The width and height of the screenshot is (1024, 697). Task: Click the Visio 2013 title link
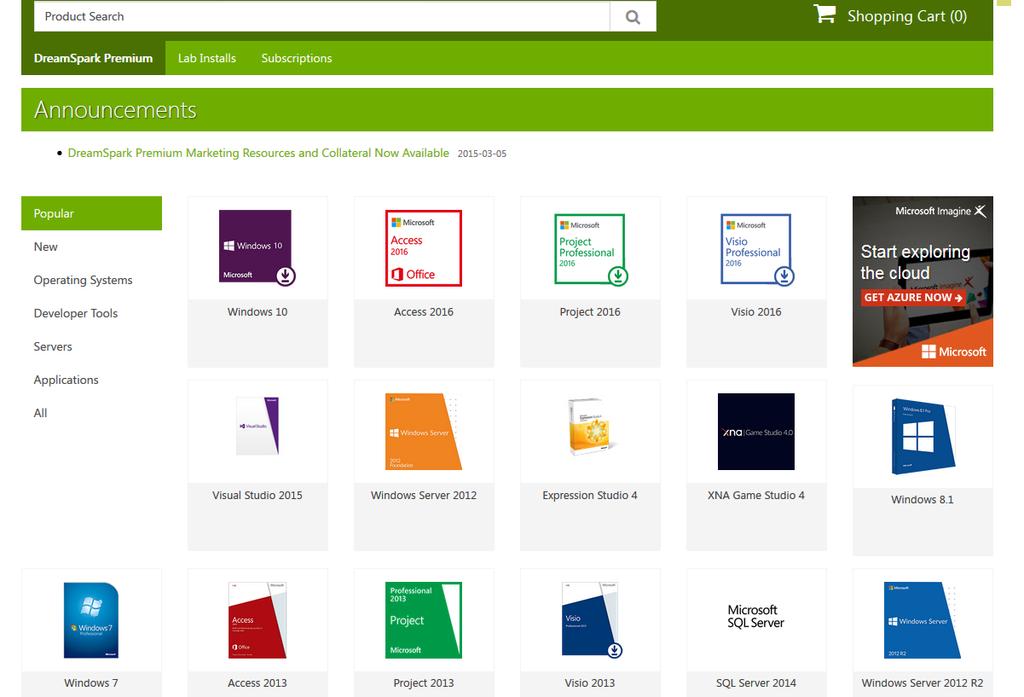tap(590, 683)
